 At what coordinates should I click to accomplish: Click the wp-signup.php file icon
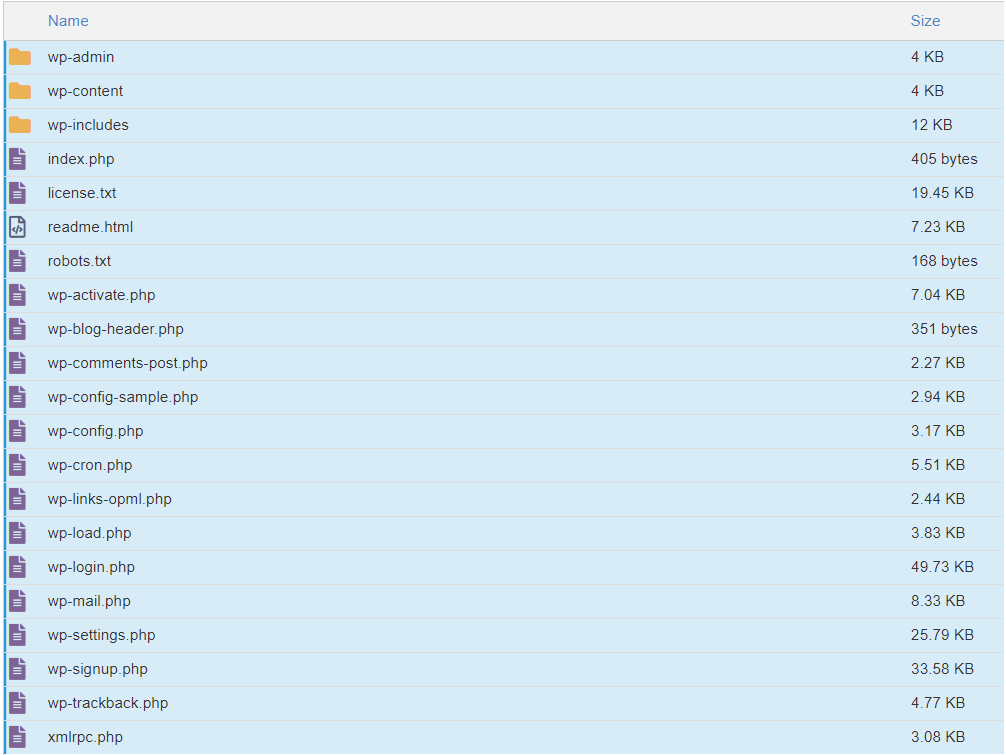click(x=18, y=669)
